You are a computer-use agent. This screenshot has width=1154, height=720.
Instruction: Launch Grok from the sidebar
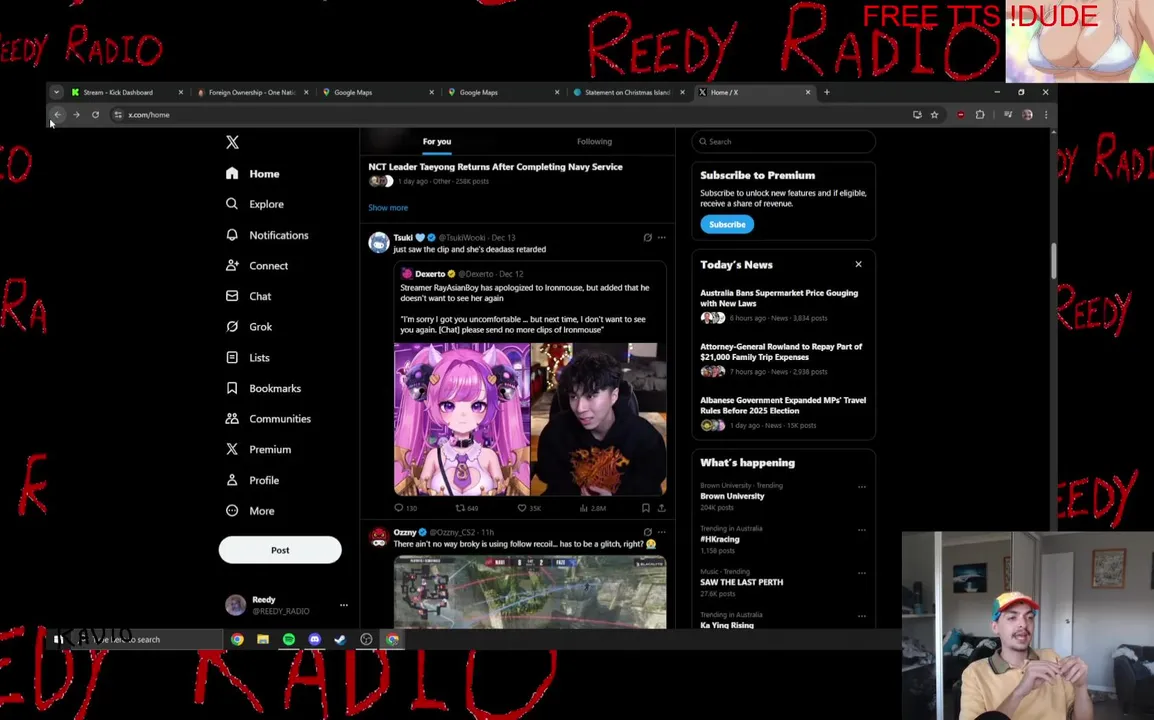point(249,327)
